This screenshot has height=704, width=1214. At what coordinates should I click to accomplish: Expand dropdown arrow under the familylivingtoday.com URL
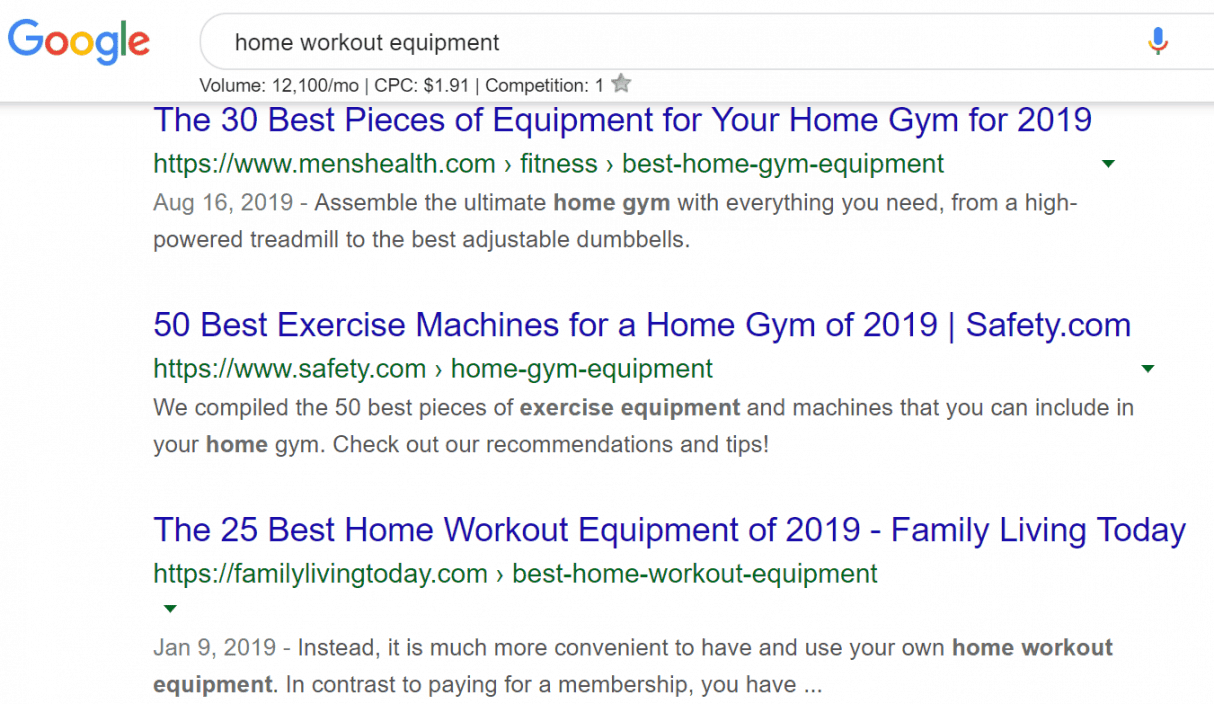pyautogui.click(x=170, y=608)
